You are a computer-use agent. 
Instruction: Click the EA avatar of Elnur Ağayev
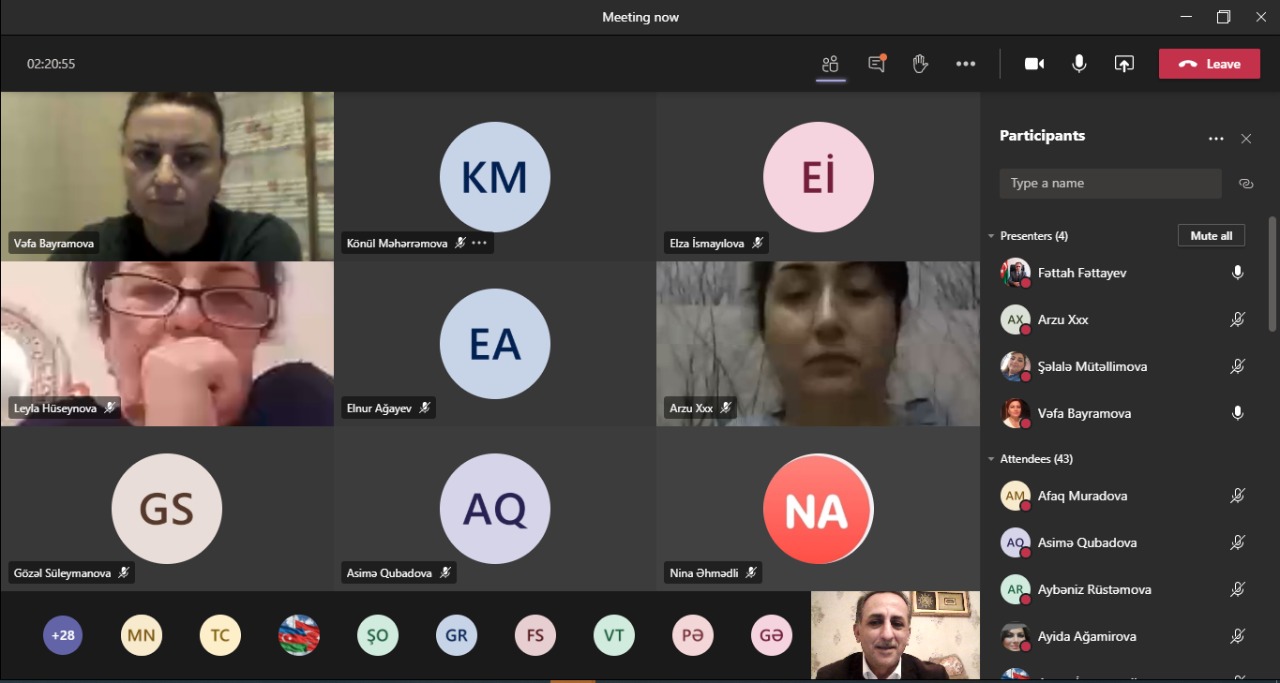pyautogui.click(x=495, y=344)
